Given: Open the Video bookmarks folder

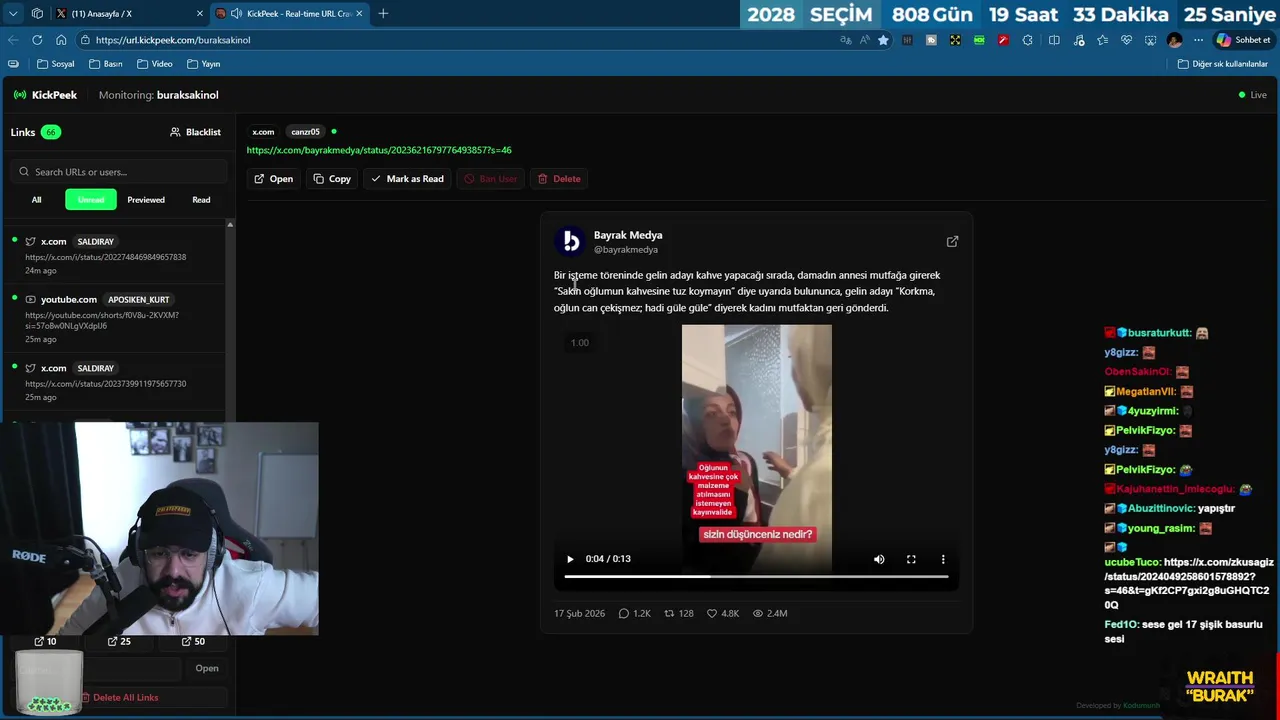Looking at the screenshot, I should [155, 64].
